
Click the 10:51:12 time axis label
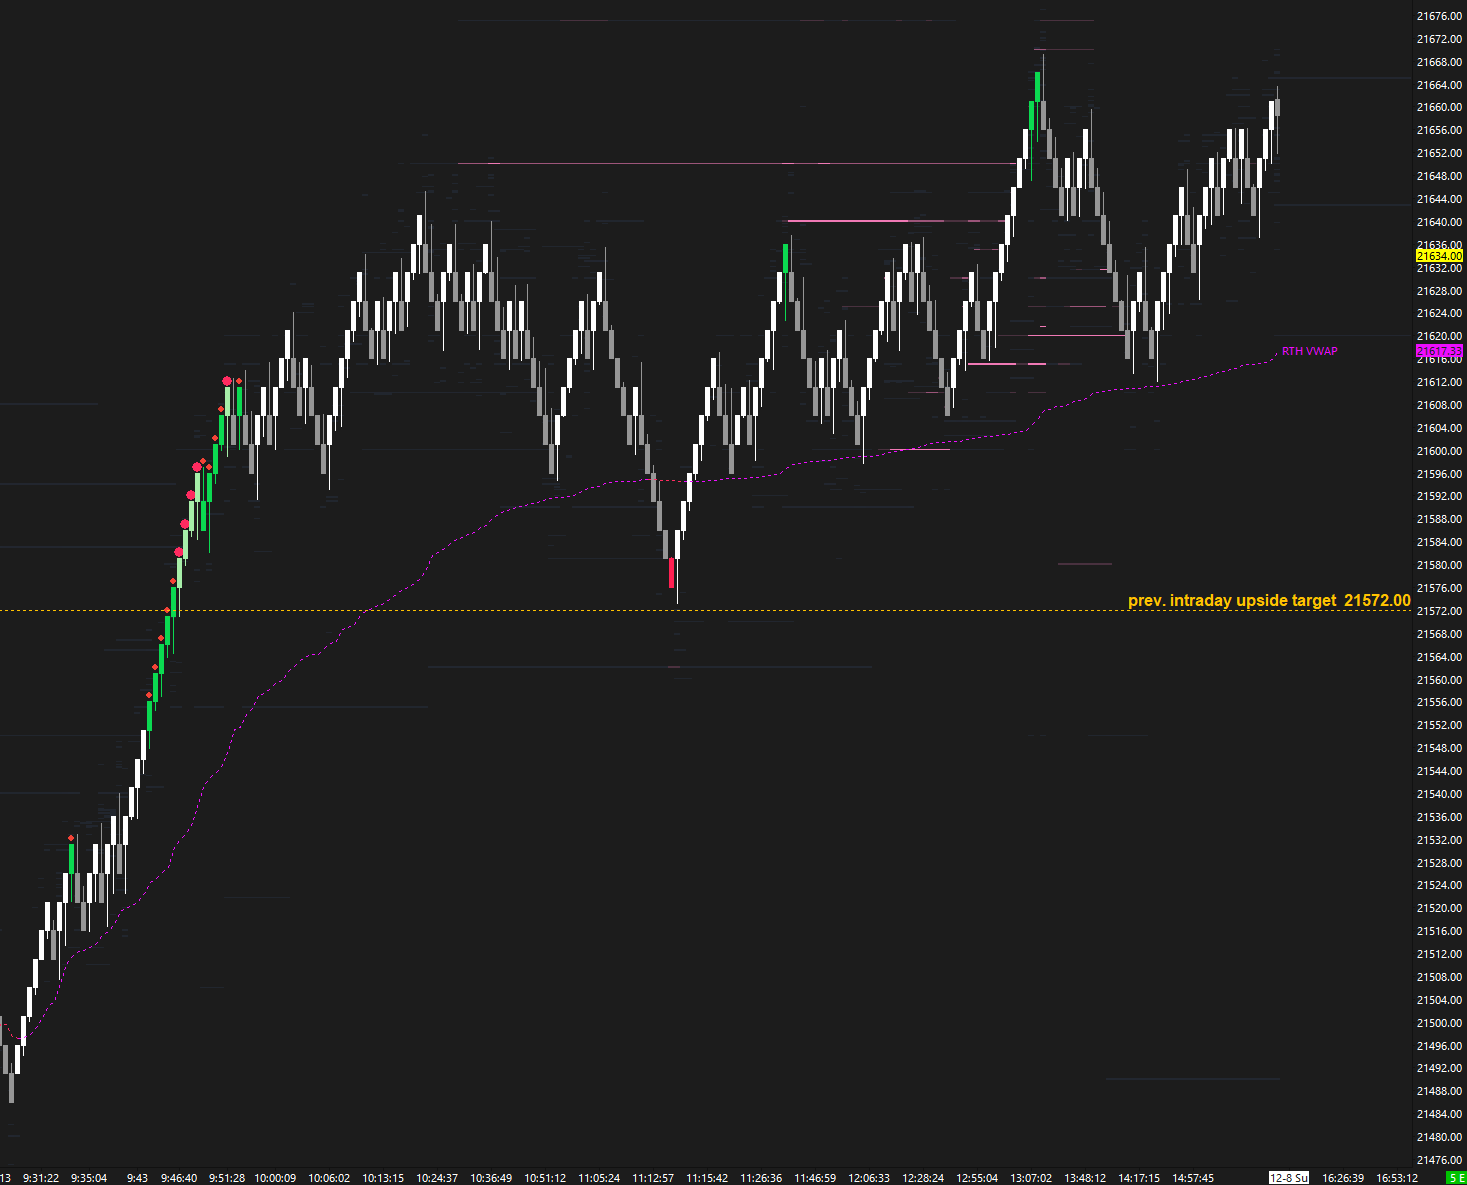(x=545, y=1178)
